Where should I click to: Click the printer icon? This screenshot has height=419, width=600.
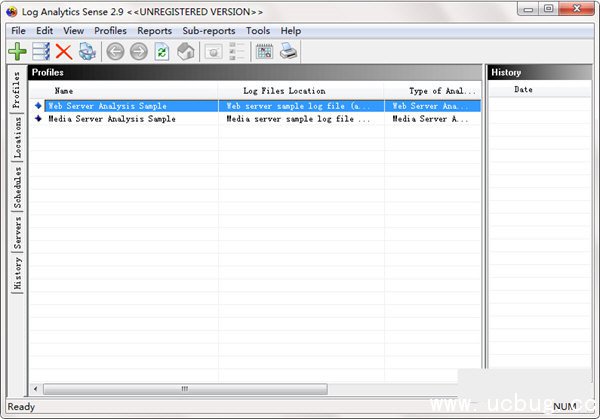pos(288,51)
